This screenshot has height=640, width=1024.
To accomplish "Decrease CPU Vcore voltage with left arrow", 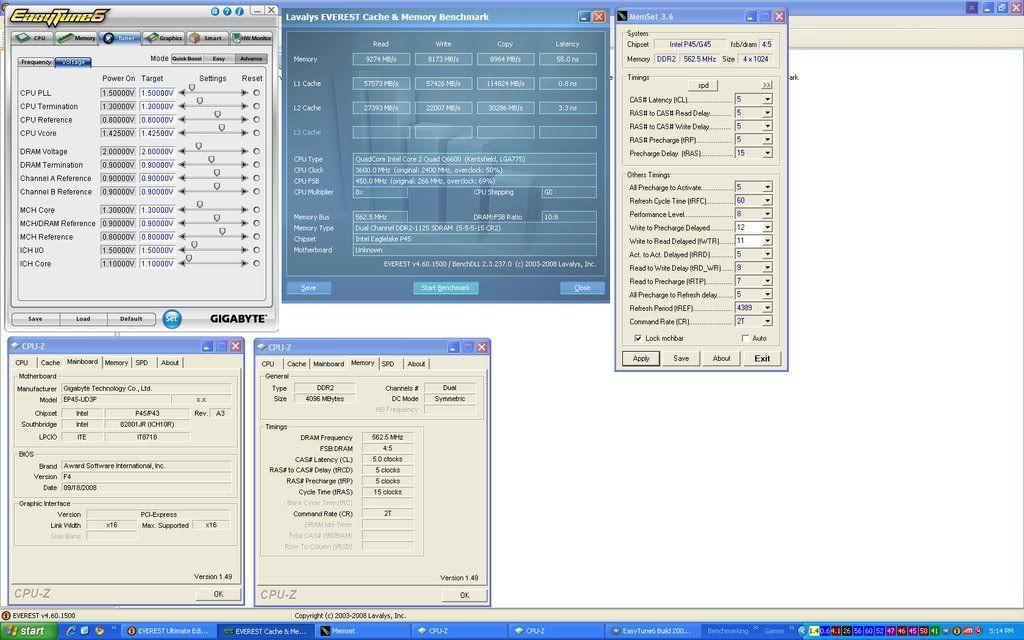I will pyautogui.click(x=182, y=133).
